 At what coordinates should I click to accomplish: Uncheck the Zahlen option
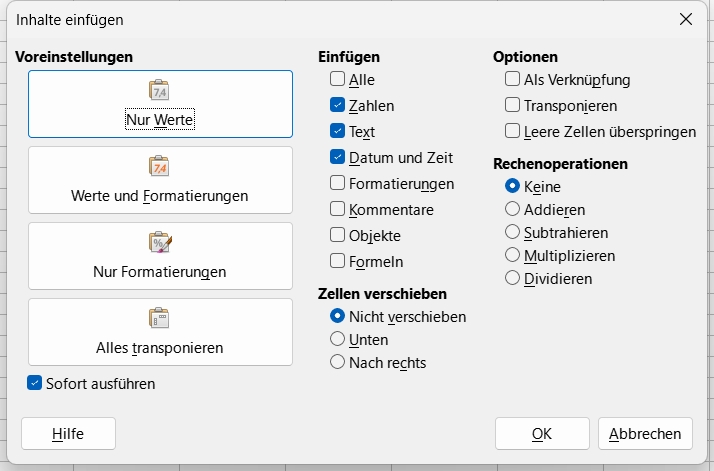pyautogui.click(x=338, y=105)
